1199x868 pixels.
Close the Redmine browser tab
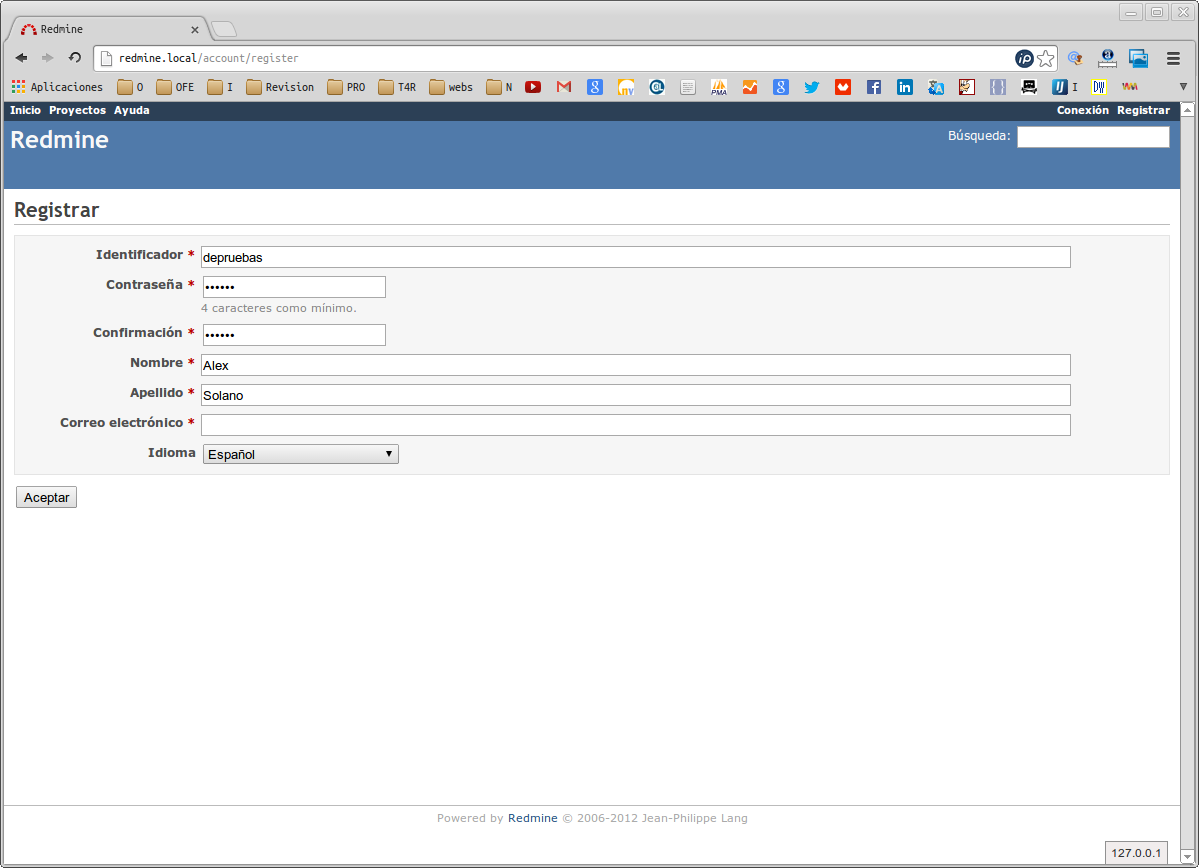pyautogui.click(x=194, y=30)
